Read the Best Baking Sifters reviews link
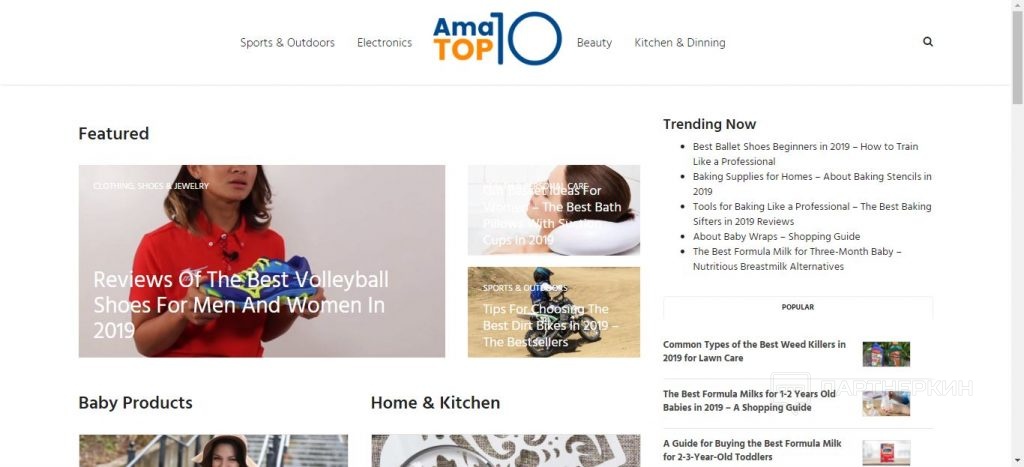Viewport: 1024px width, 467px height. tap(812, 214)
